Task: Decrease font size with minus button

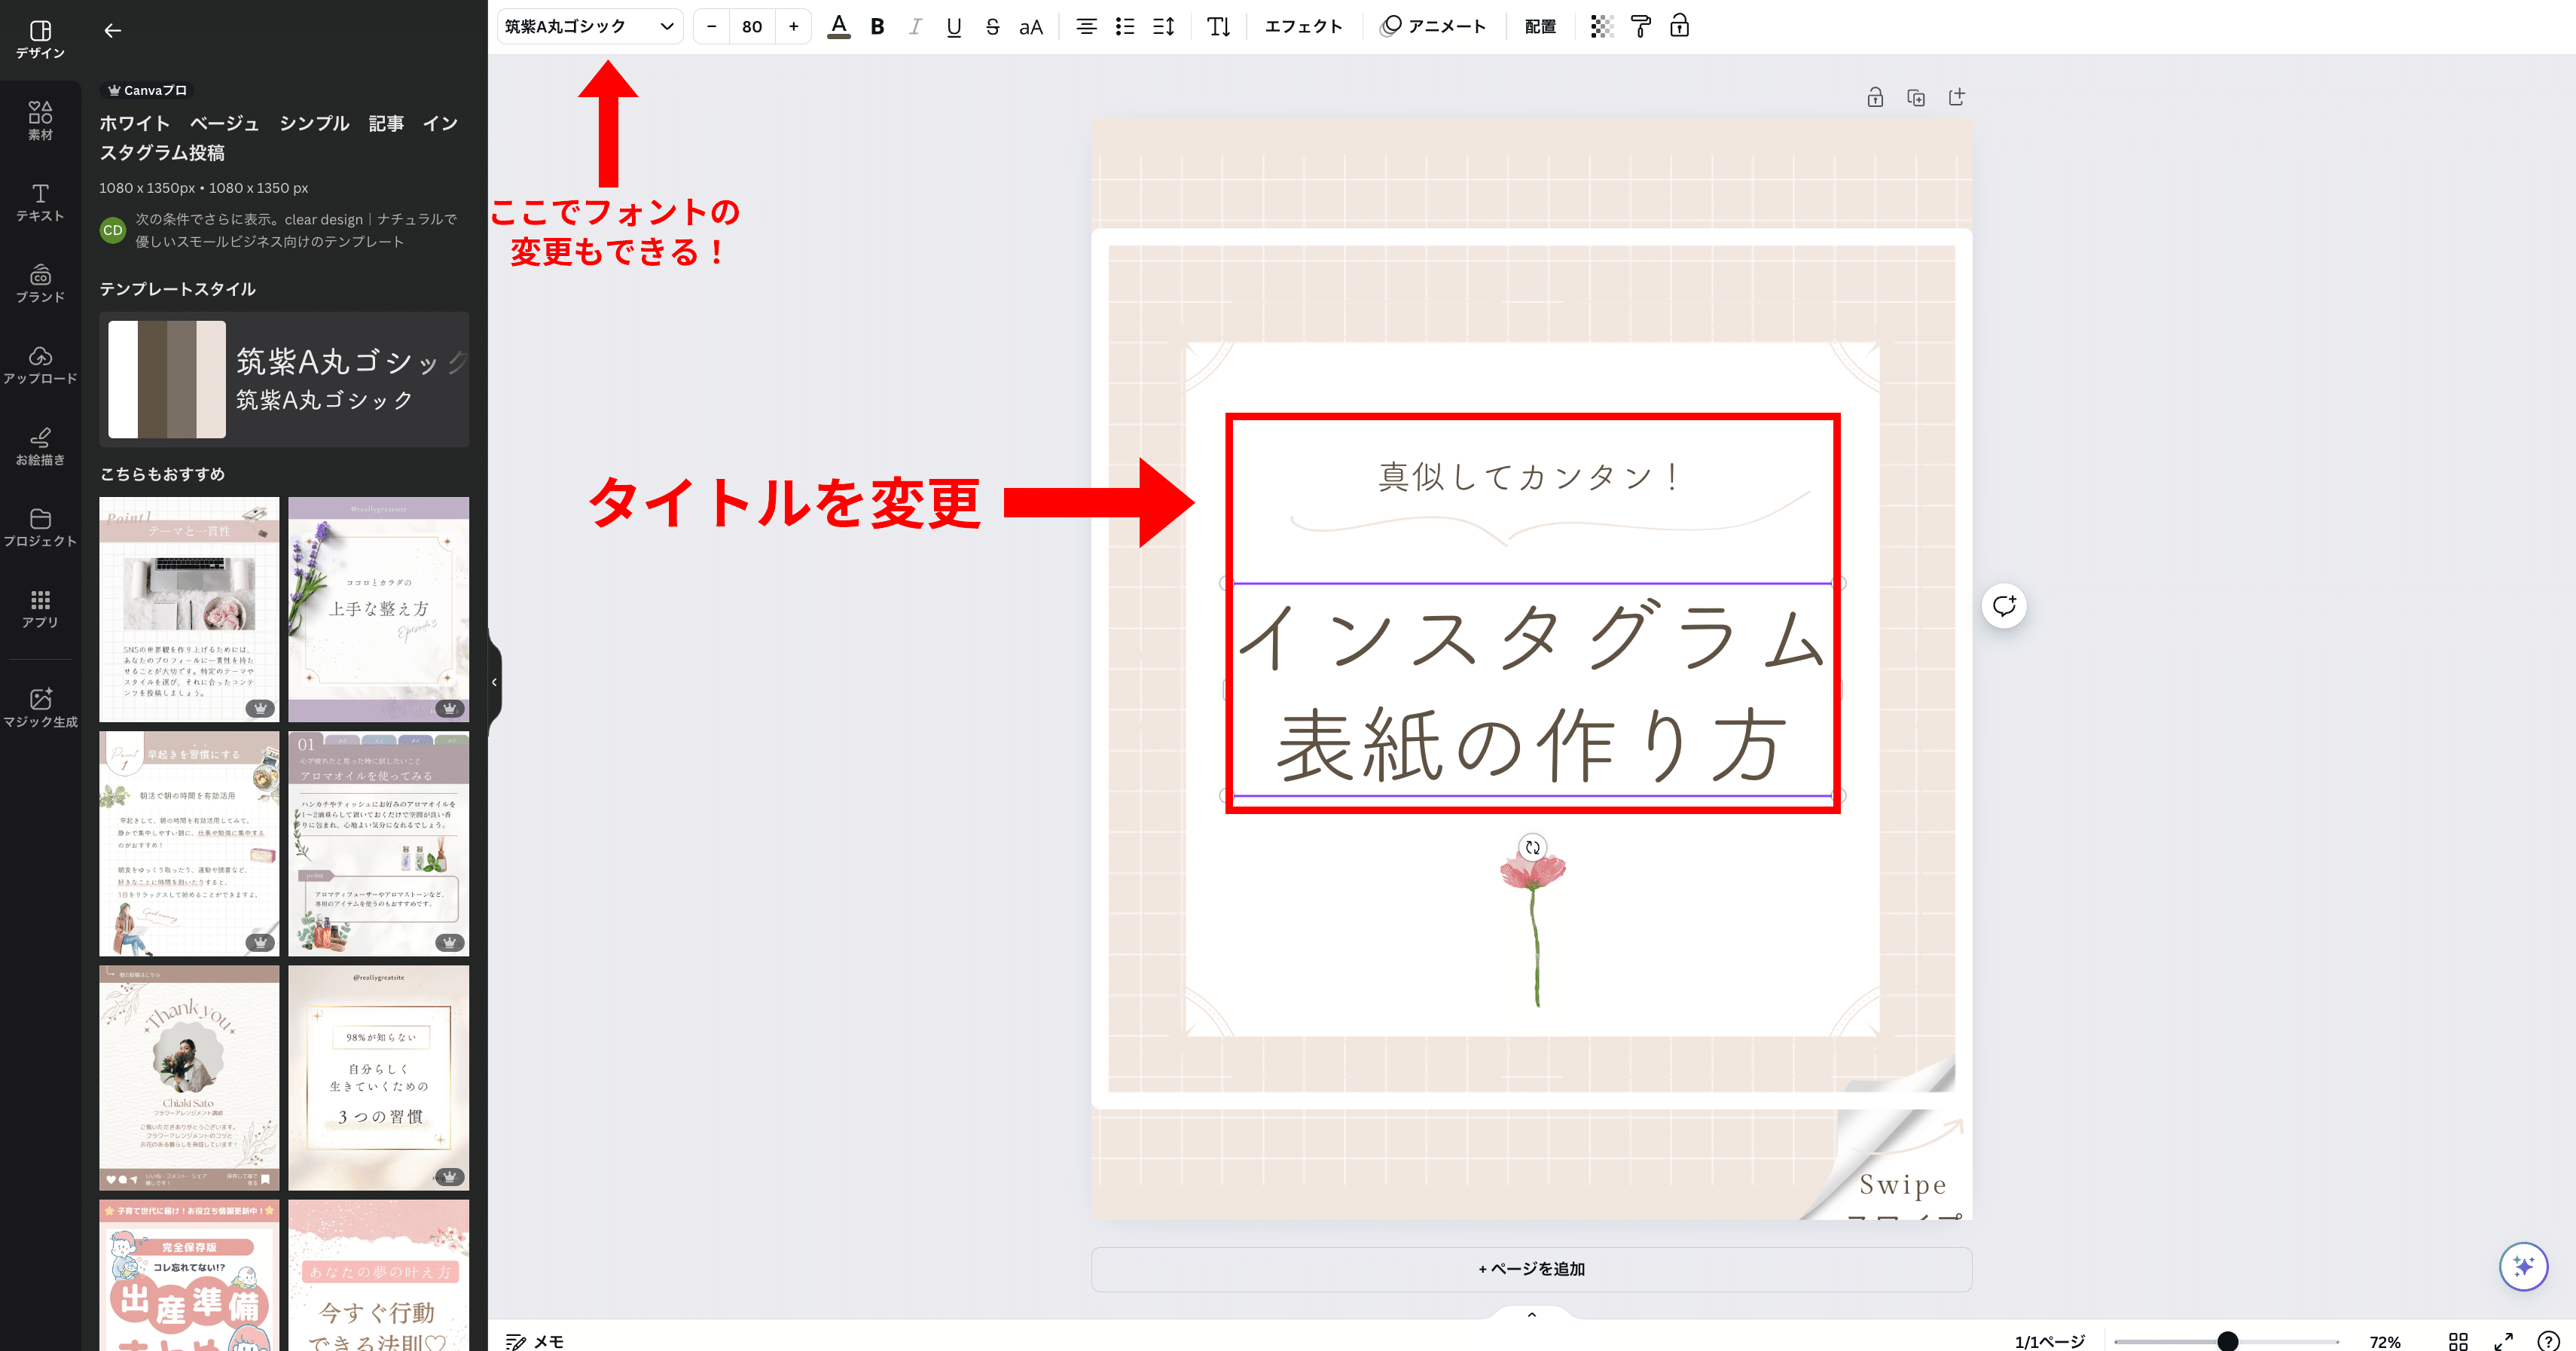Action: (711, 27)
